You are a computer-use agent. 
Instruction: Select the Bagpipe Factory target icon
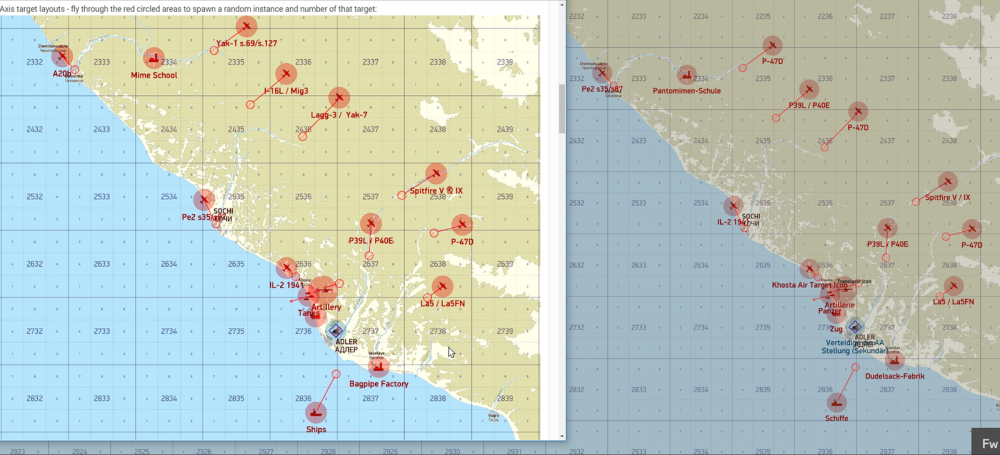pos(379,367)
